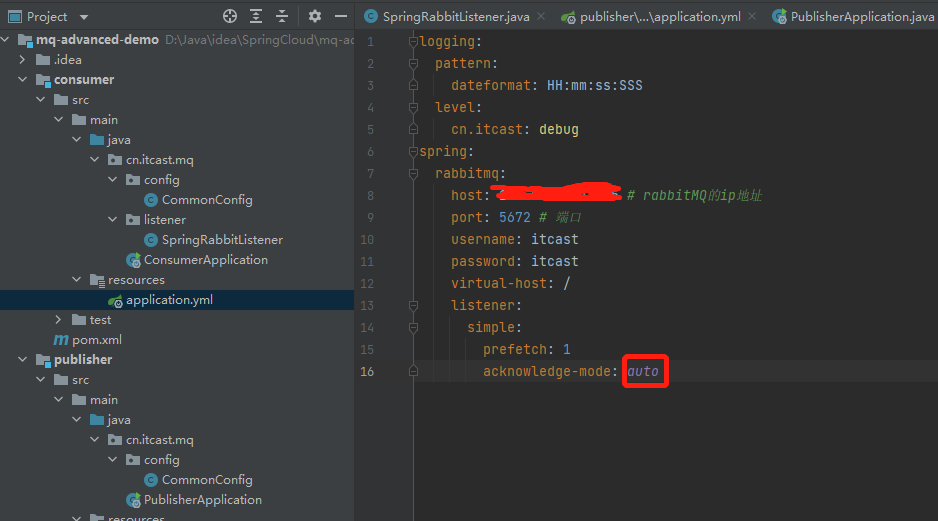Click the publisher module folder icon
938x521 pixels.
pos(43,360)
